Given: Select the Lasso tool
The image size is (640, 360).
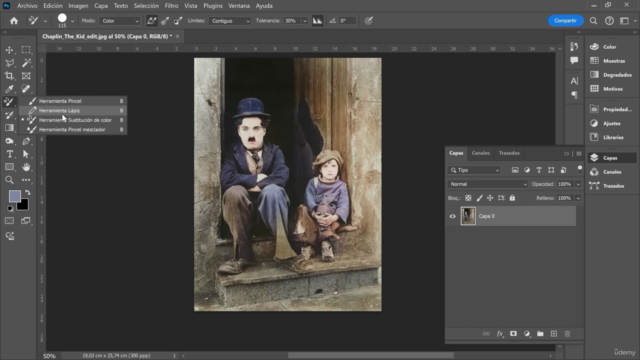Looking at the screenshot, I should [9, 63].
